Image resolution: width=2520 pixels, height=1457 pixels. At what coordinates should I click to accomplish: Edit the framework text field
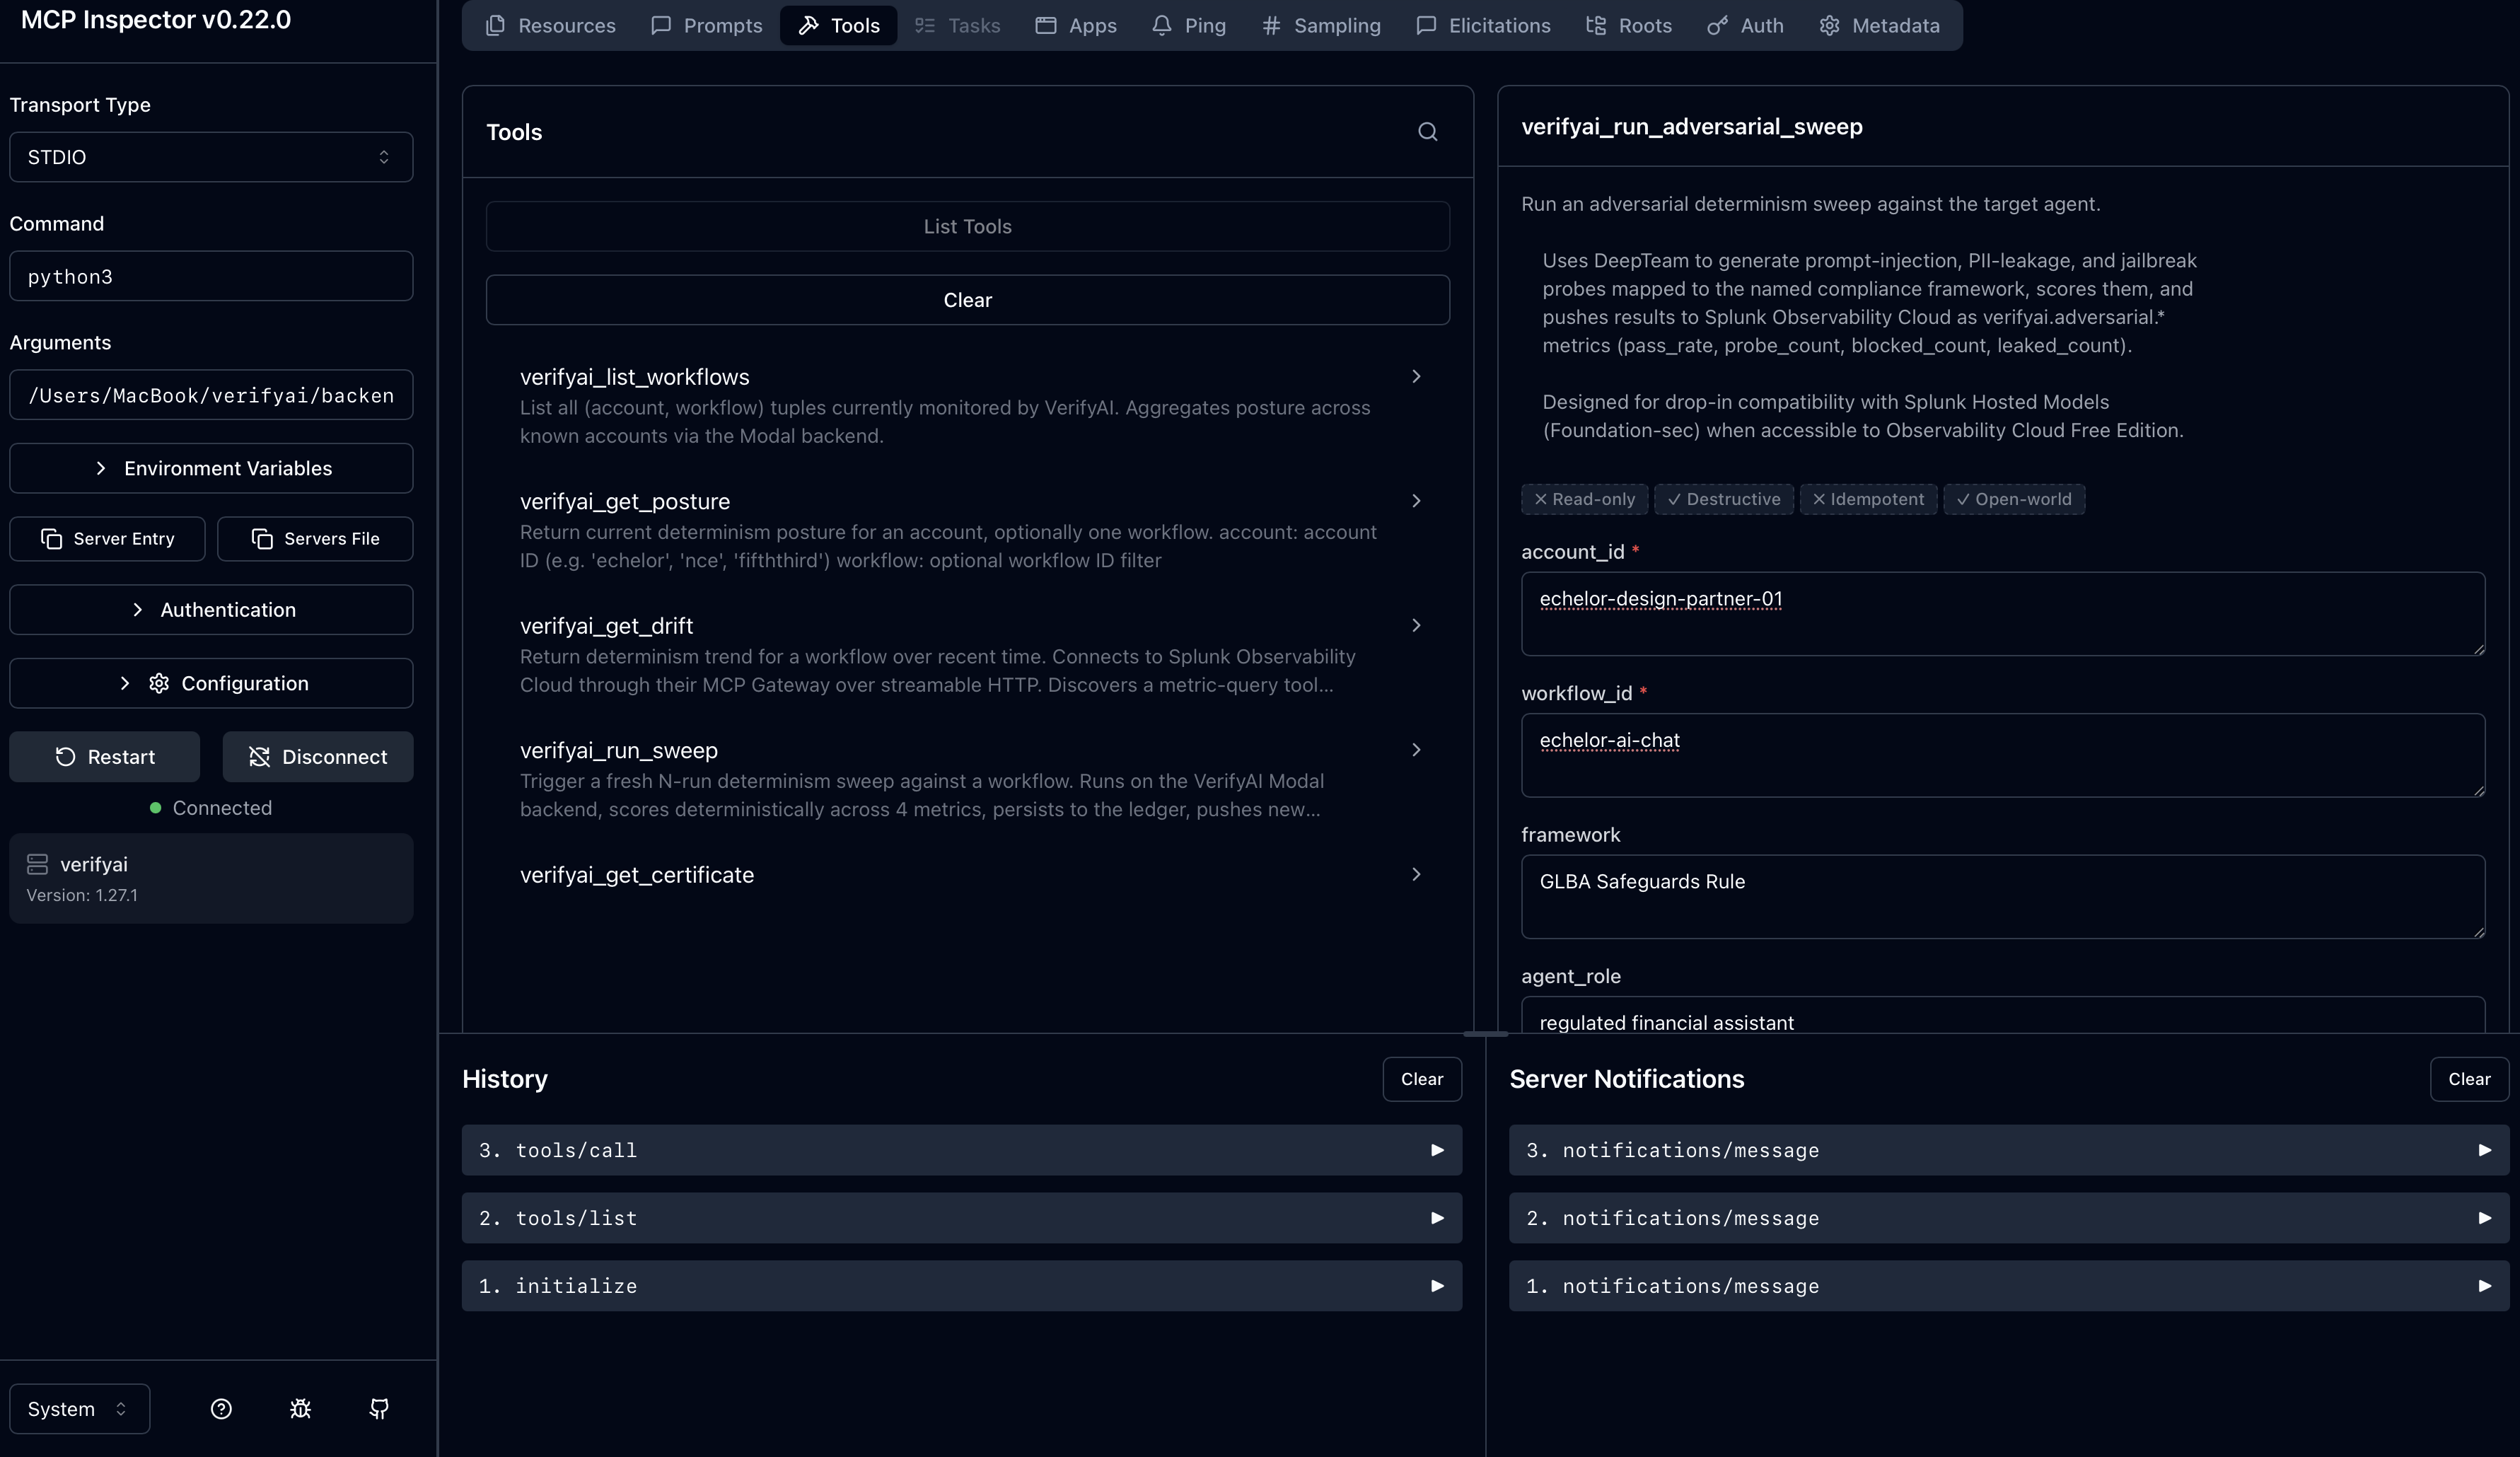[2002, 897]
